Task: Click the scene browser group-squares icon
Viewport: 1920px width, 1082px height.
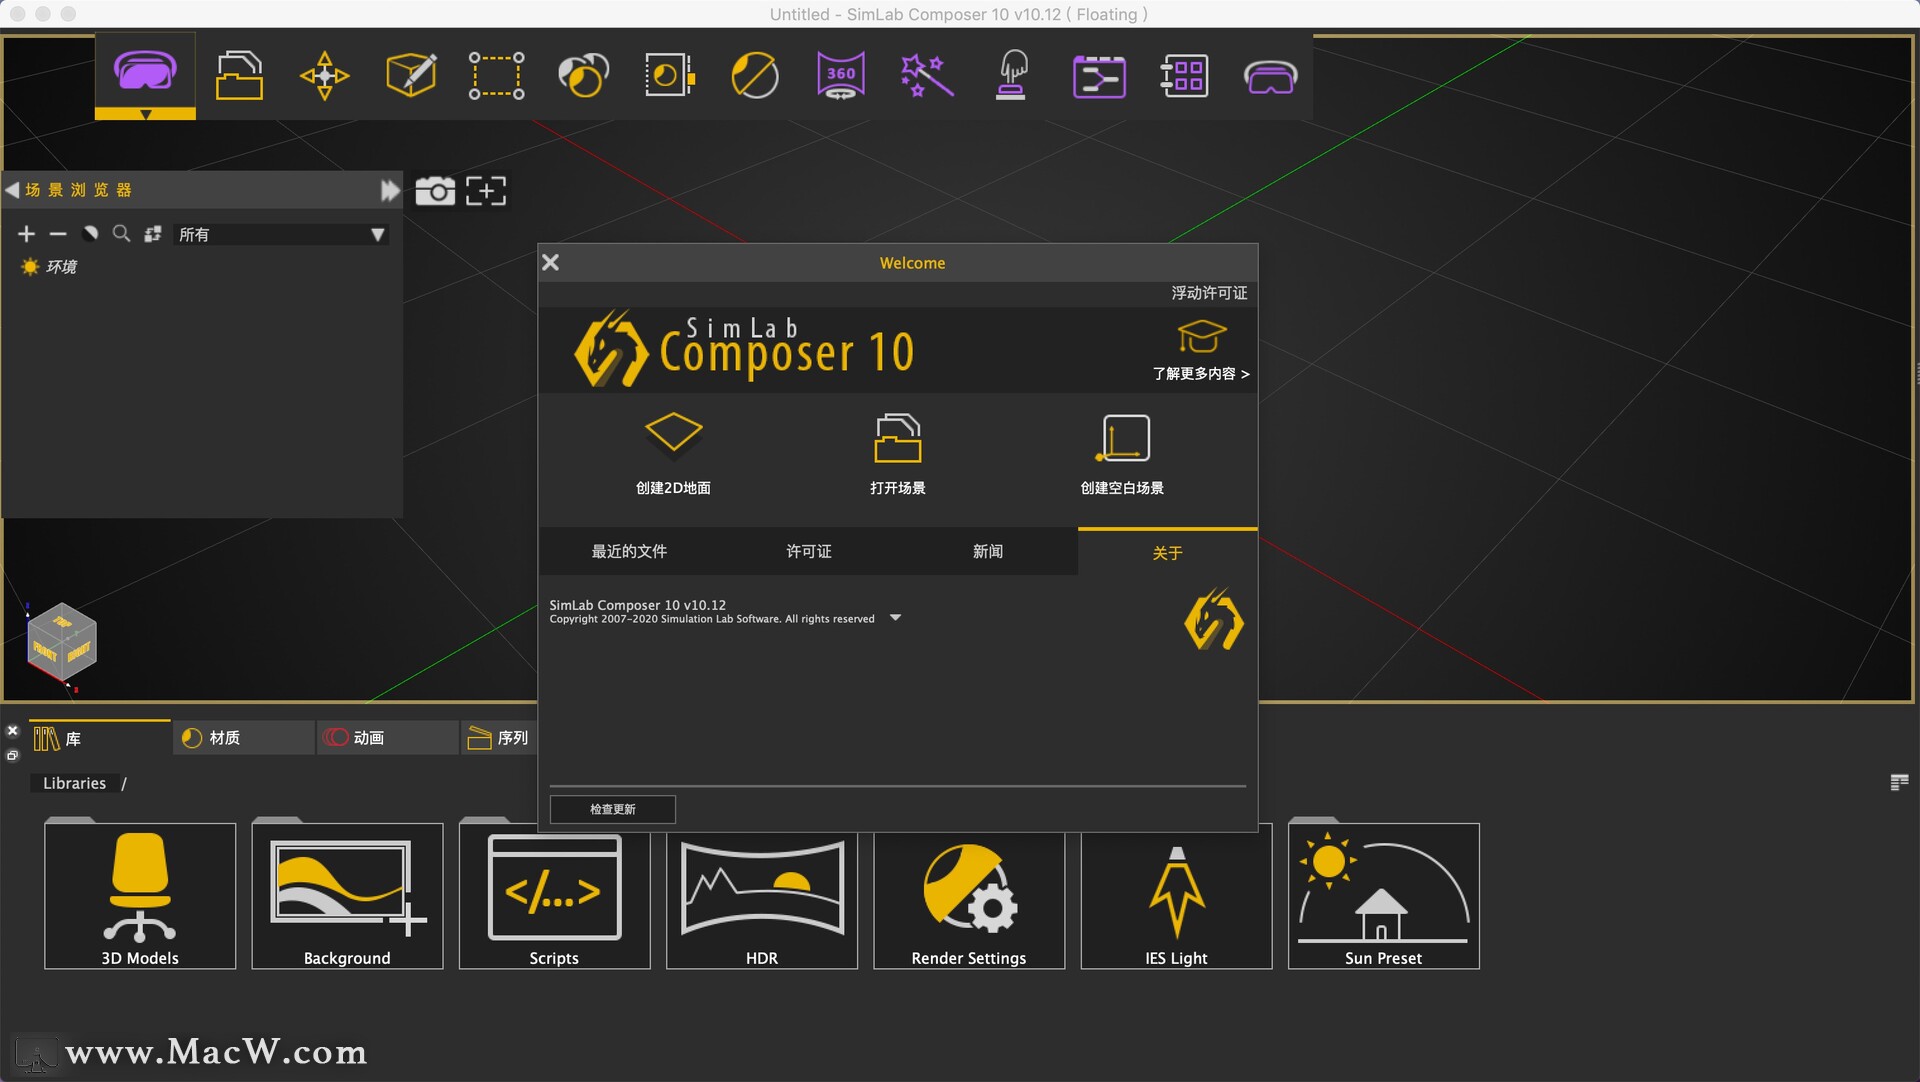Action: pos(153,234)
